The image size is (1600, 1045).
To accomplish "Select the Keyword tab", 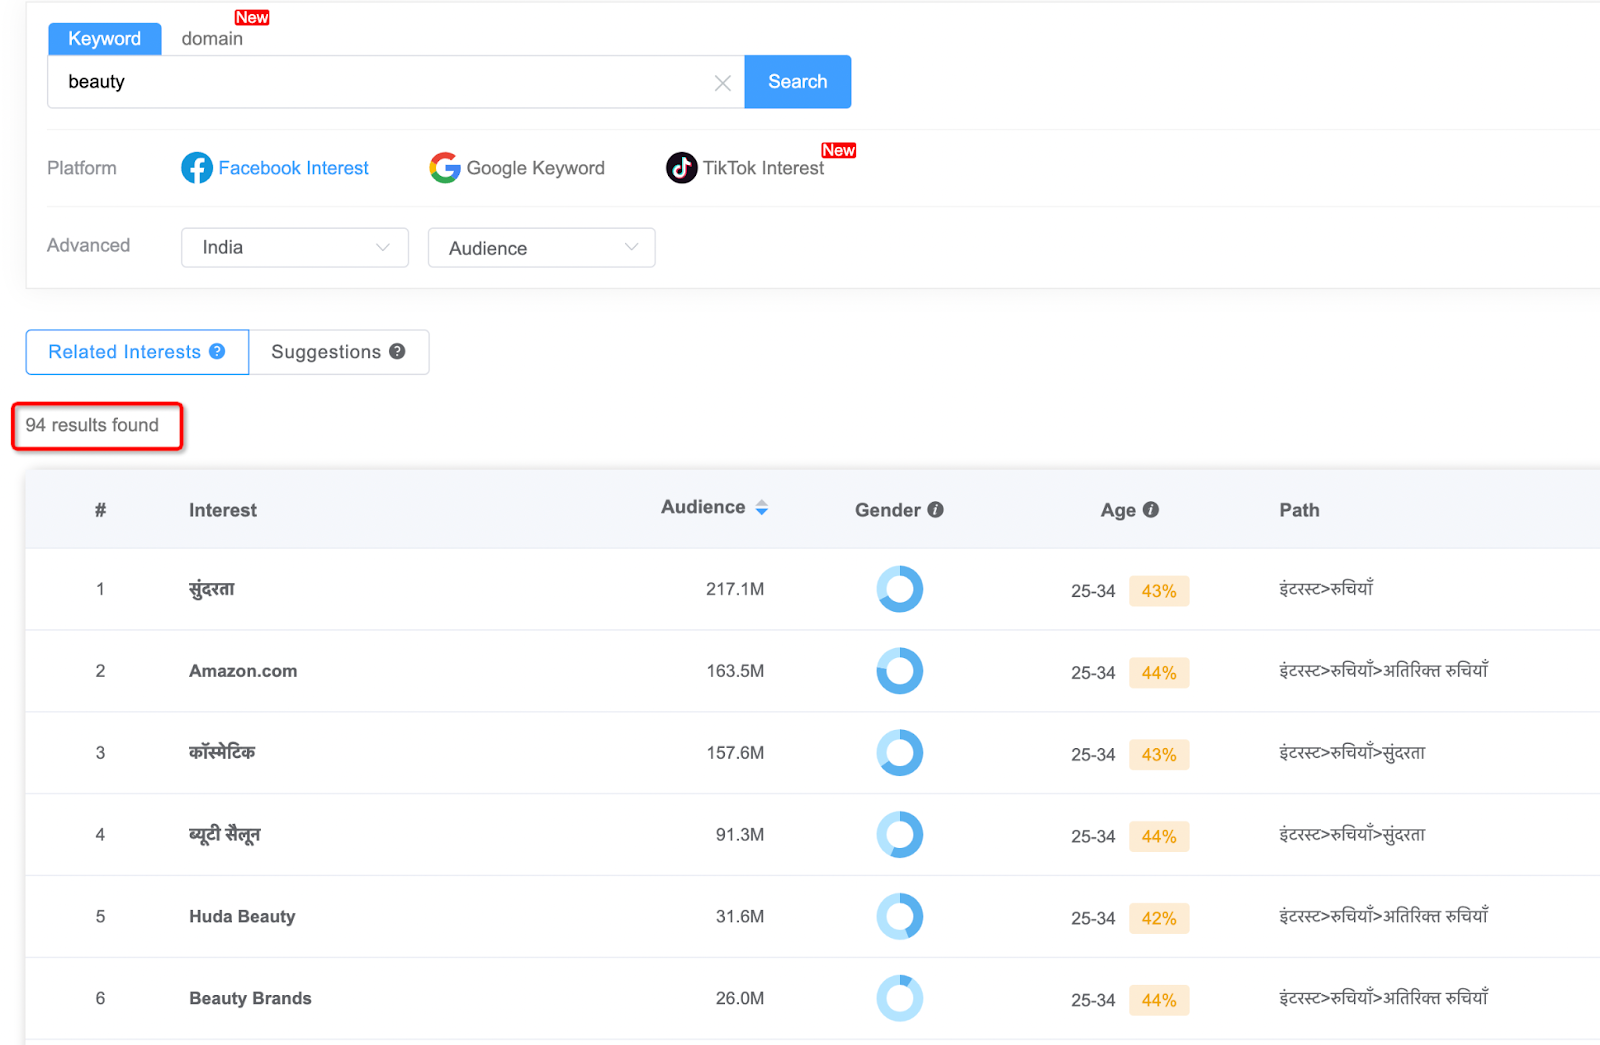I will (104, 38).
